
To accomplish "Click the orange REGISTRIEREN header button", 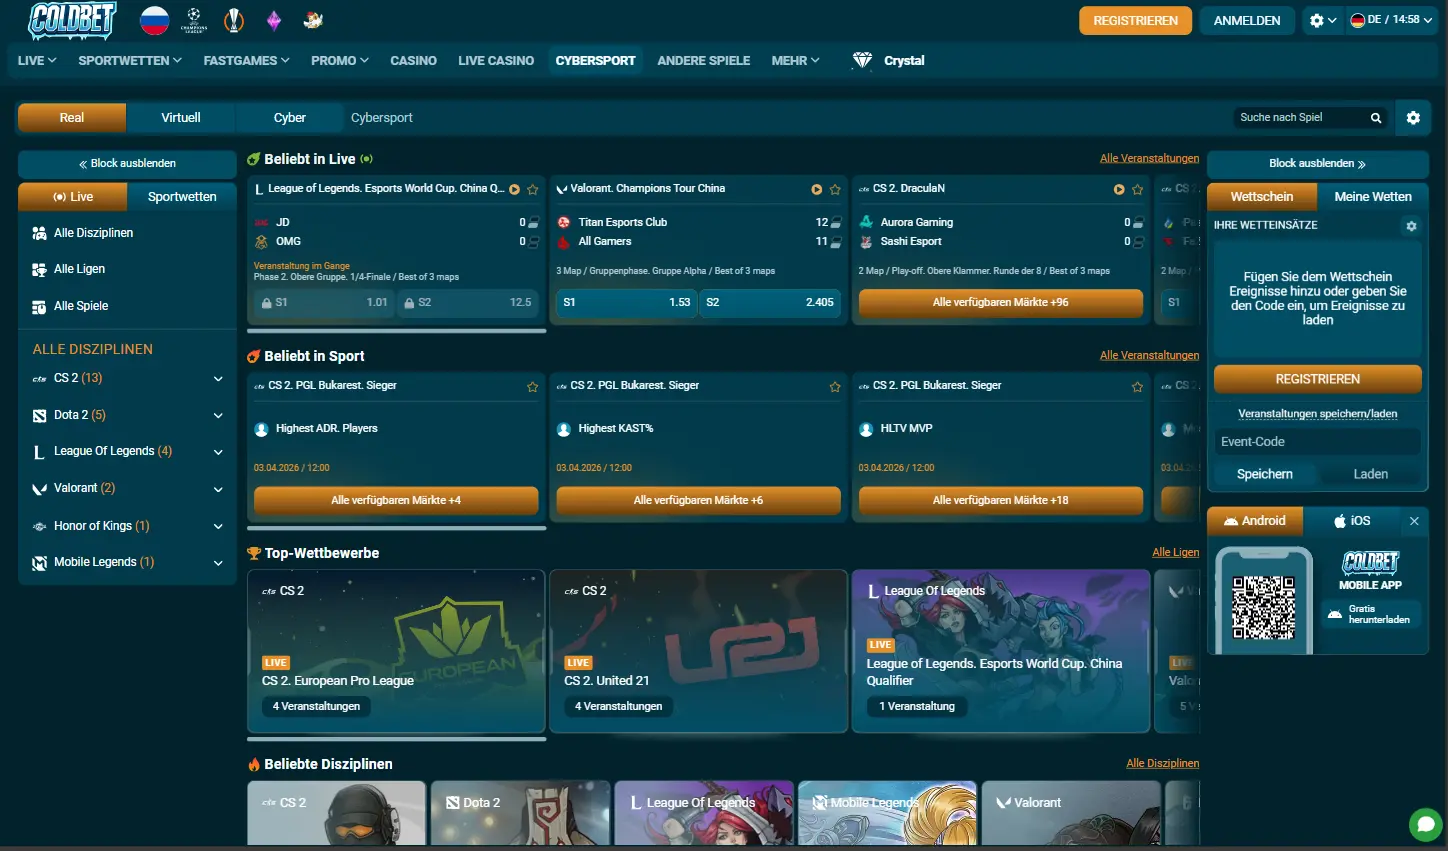I will tap(1135, 19).
